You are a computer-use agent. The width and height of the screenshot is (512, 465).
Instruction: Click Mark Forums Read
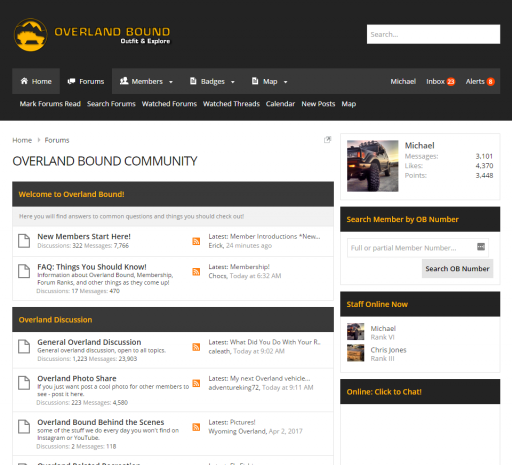click(50, 104)
